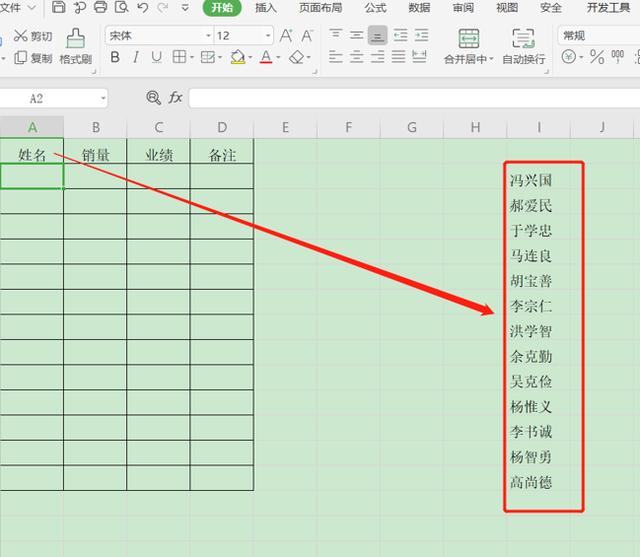Switch to the 审阅 tab

463,8
